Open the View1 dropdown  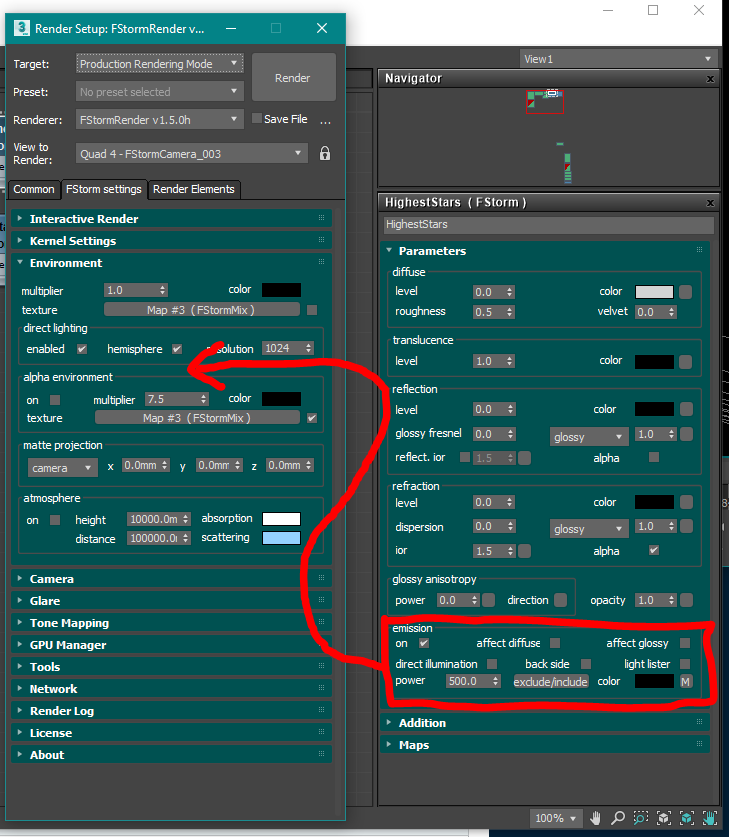(619, 59)
